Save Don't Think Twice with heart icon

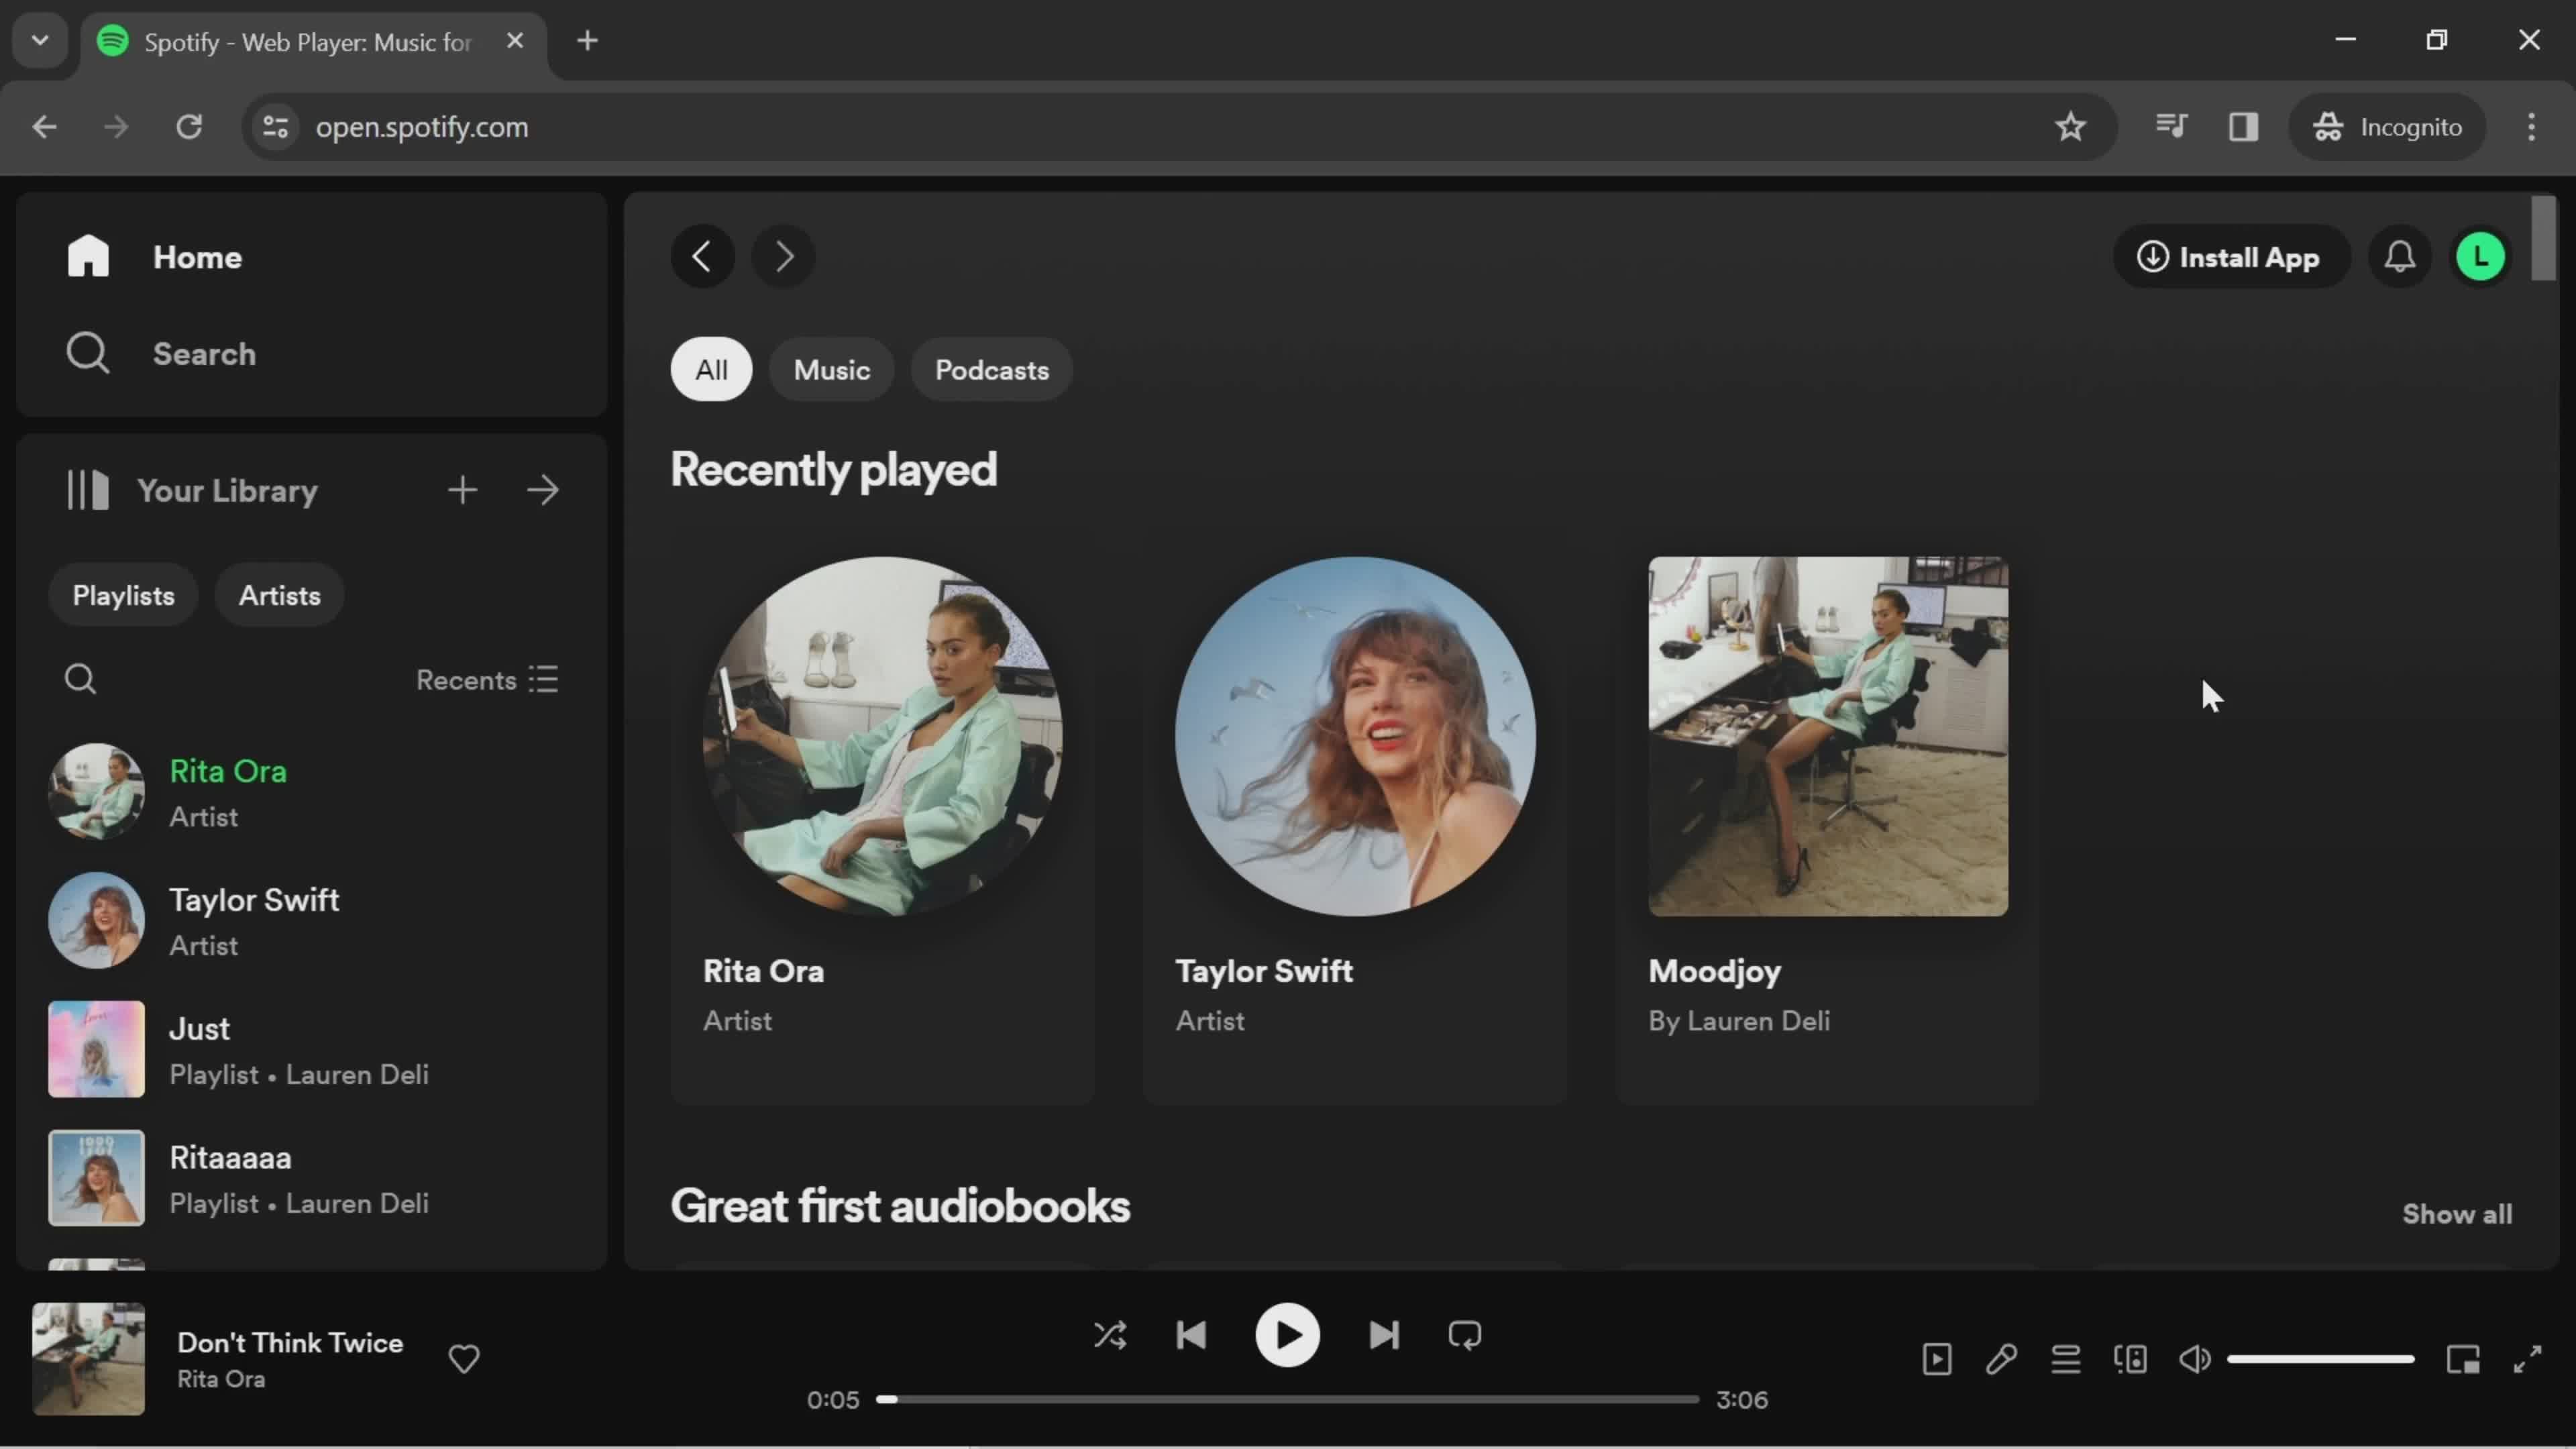pyautogui.click(x=463, y=1359)
